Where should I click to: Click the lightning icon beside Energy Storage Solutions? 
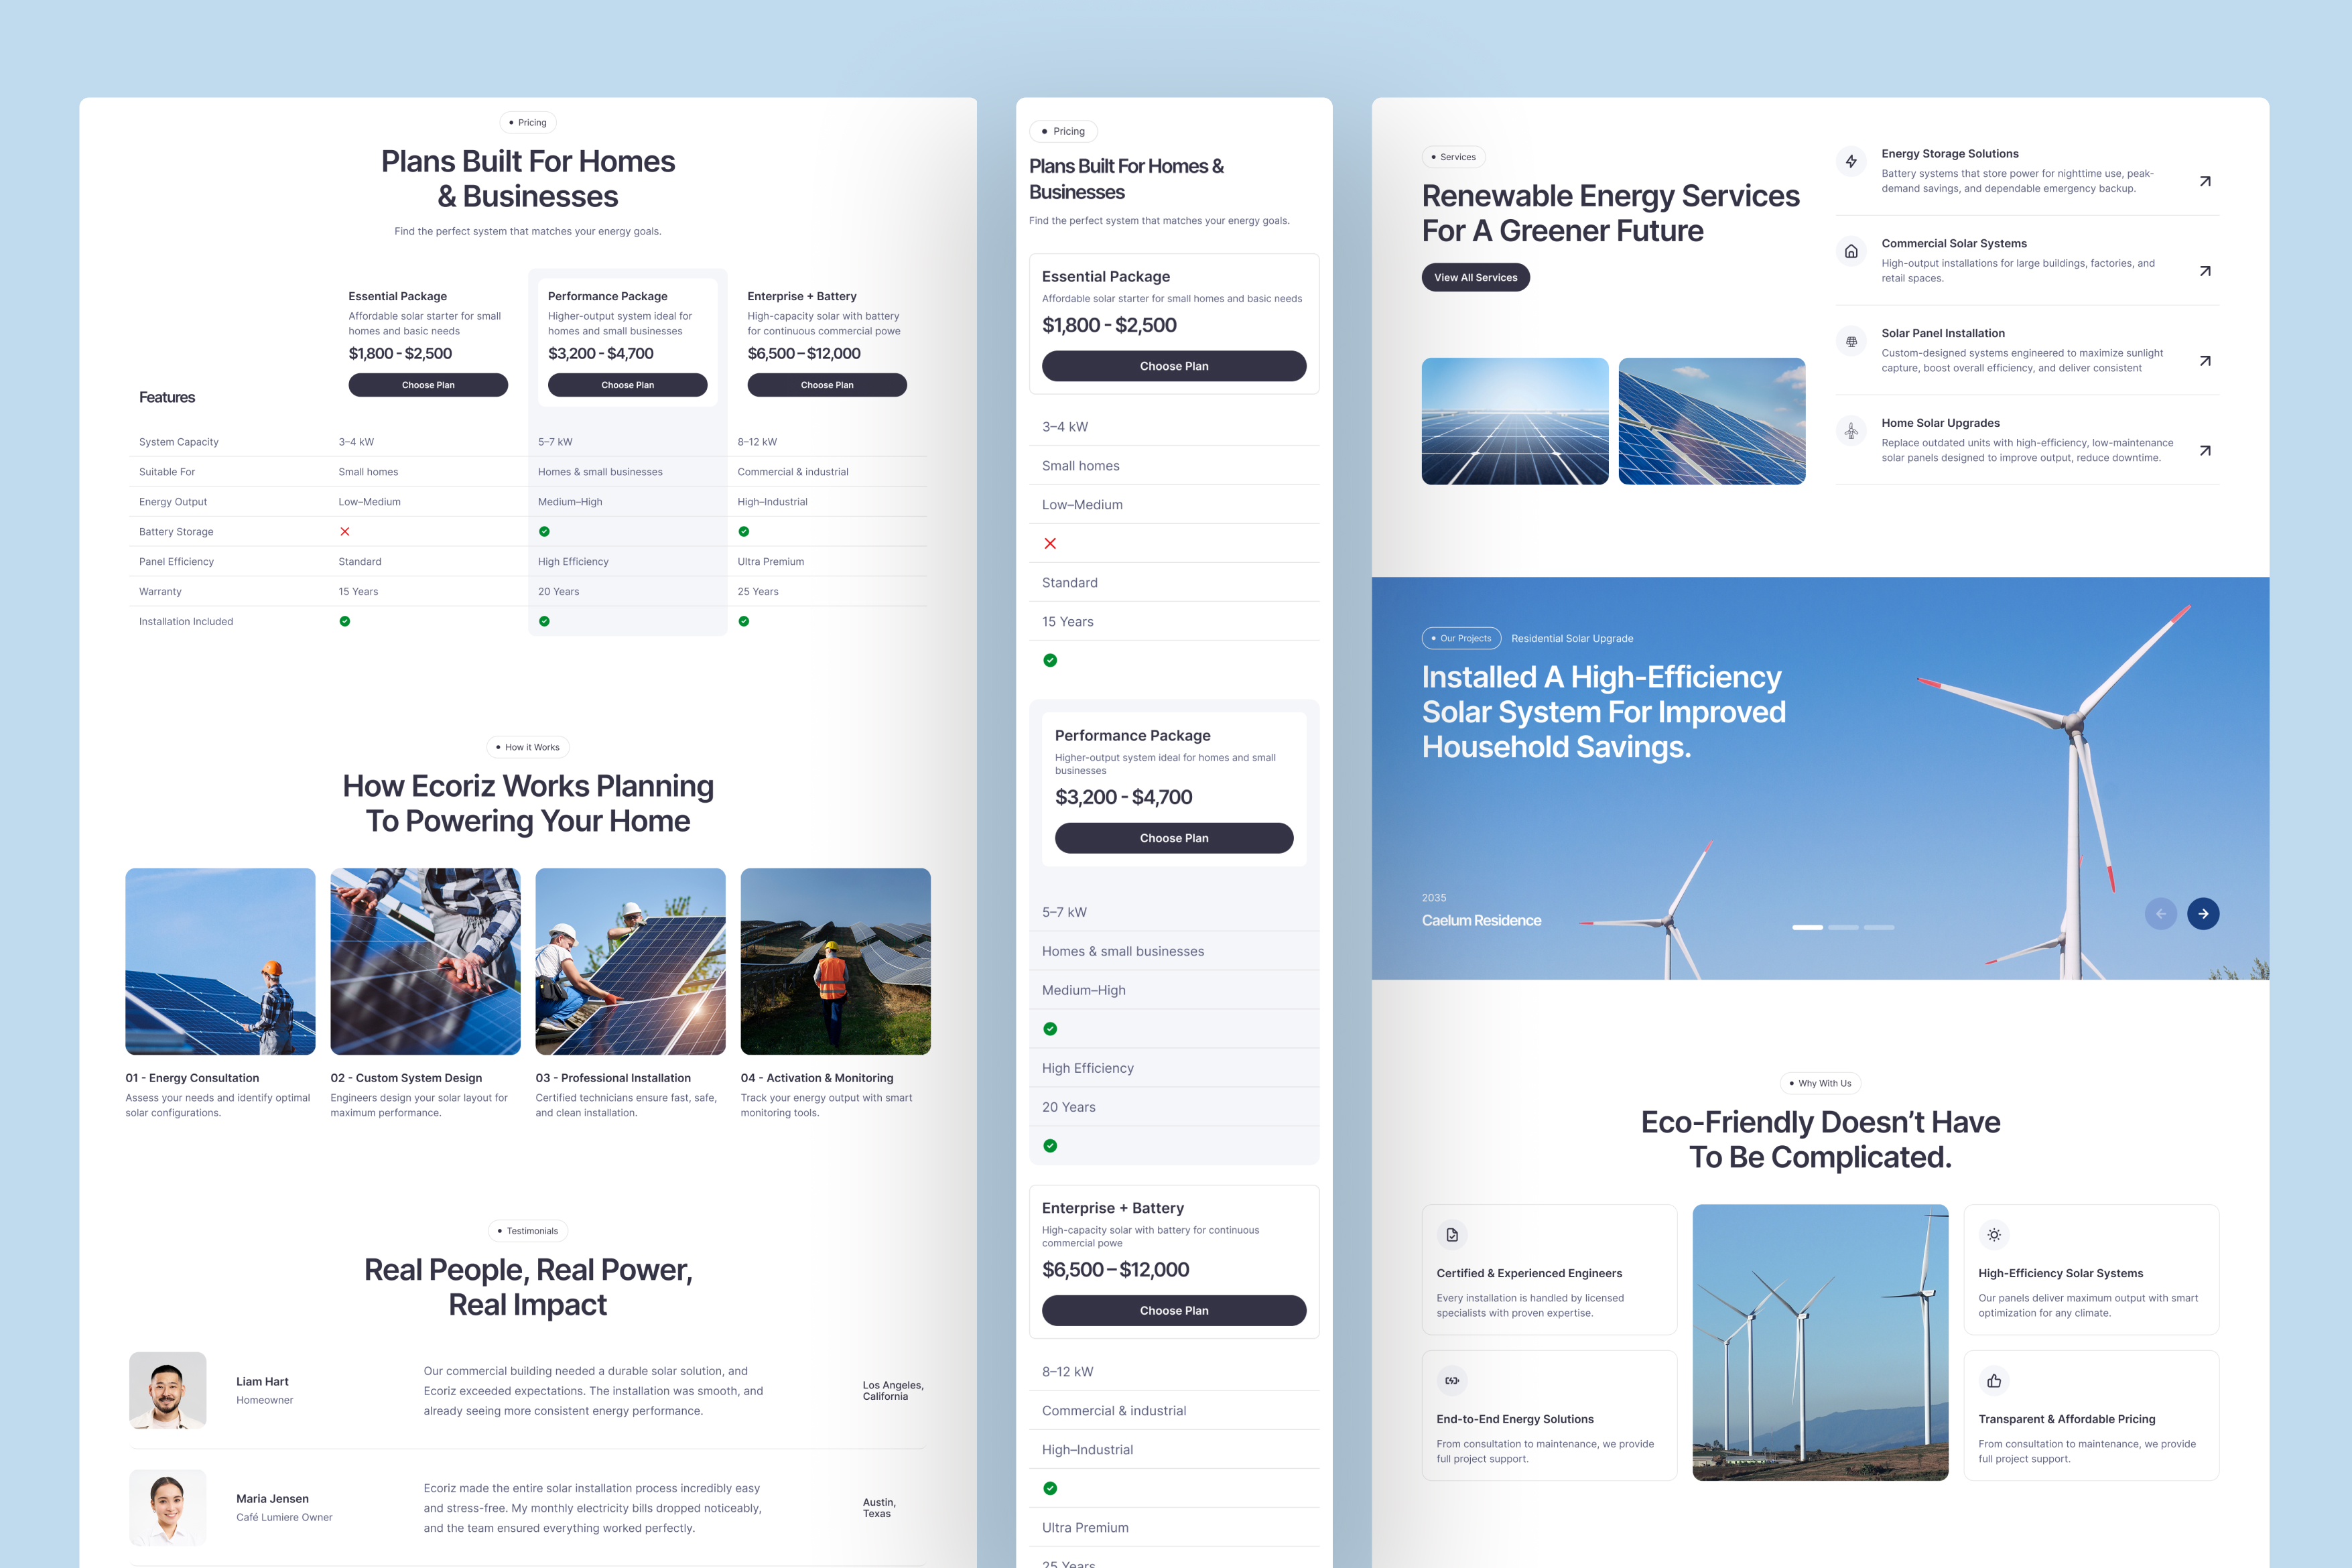(x=1851, y=162)
